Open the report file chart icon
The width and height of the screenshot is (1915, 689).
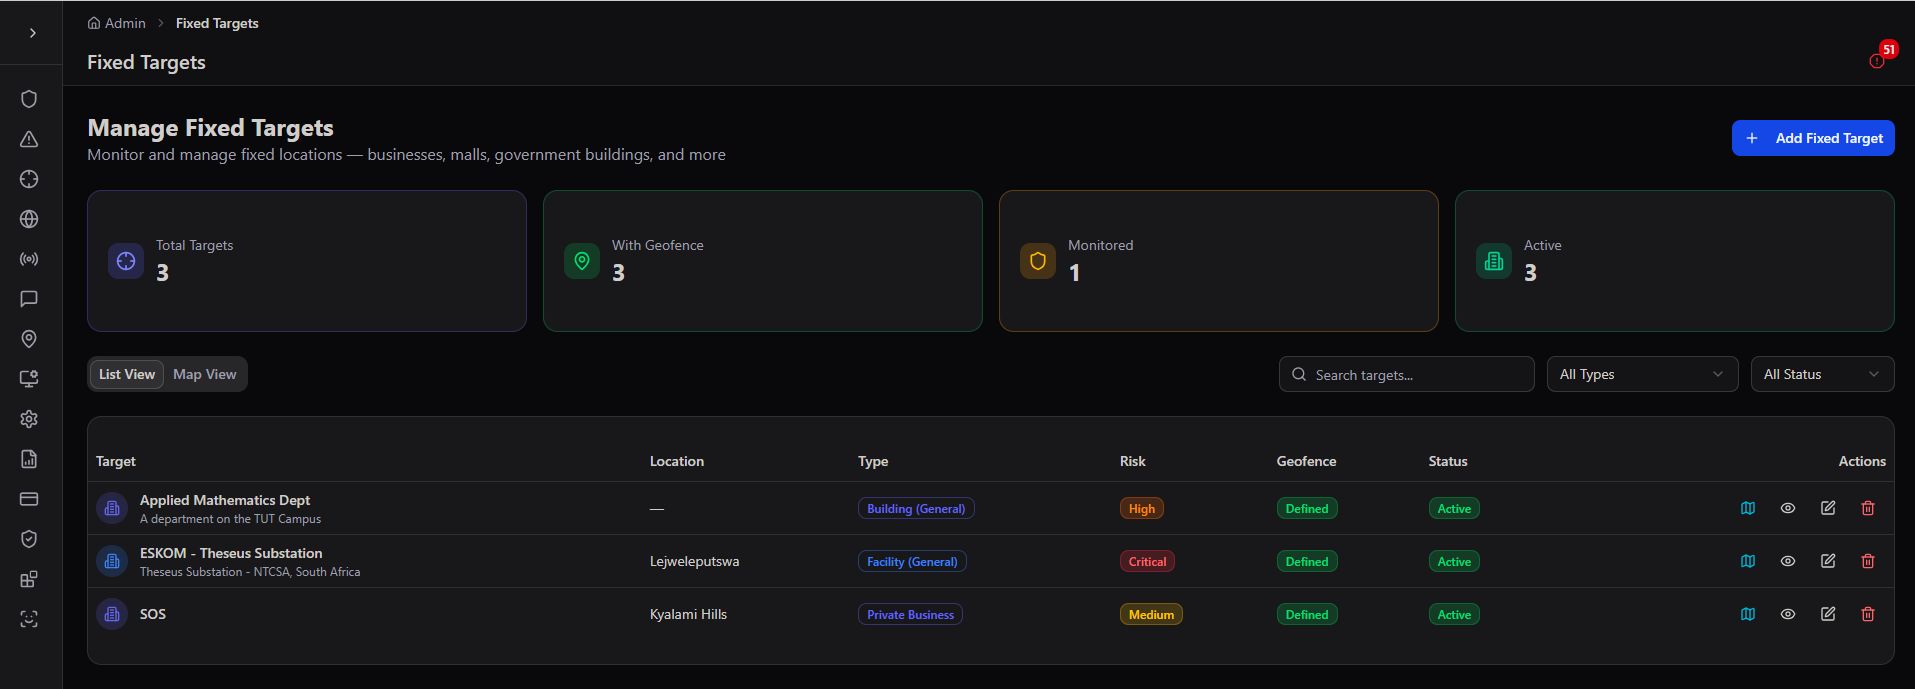point(29,459)
